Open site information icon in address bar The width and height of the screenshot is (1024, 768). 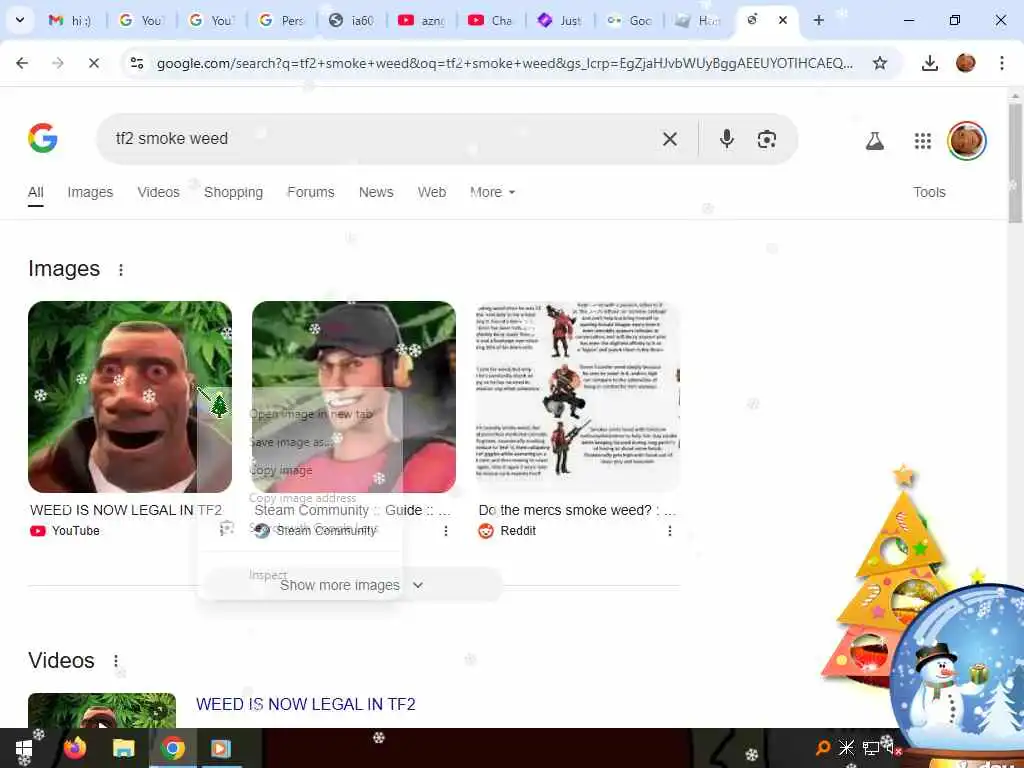click(137, 63)
